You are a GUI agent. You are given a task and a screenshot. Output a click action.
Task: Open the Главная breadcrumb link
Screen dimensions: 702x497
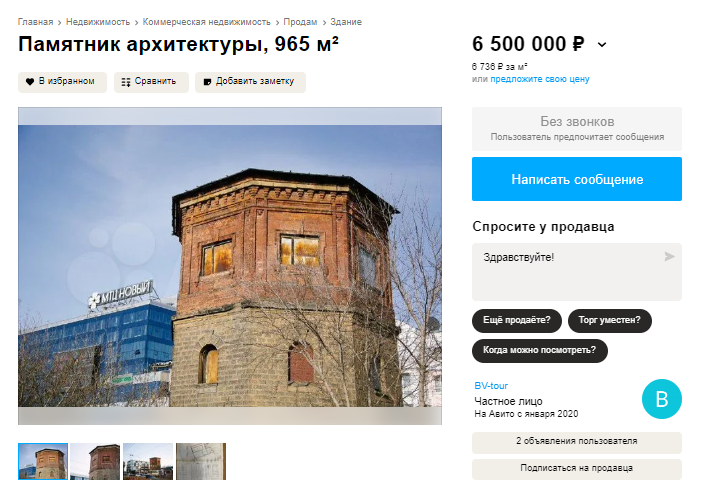[35, 22]
